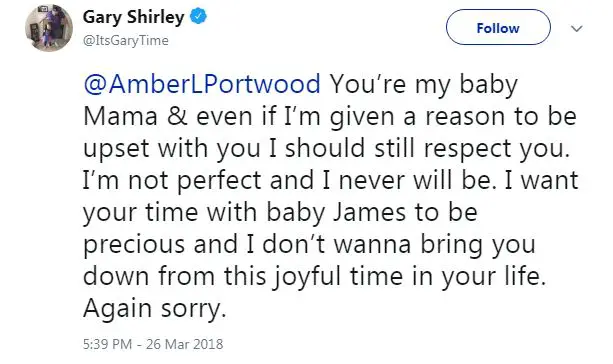Select the date 26 Mar 2018
The image size is (613, 364).
(x=185, y=344)
